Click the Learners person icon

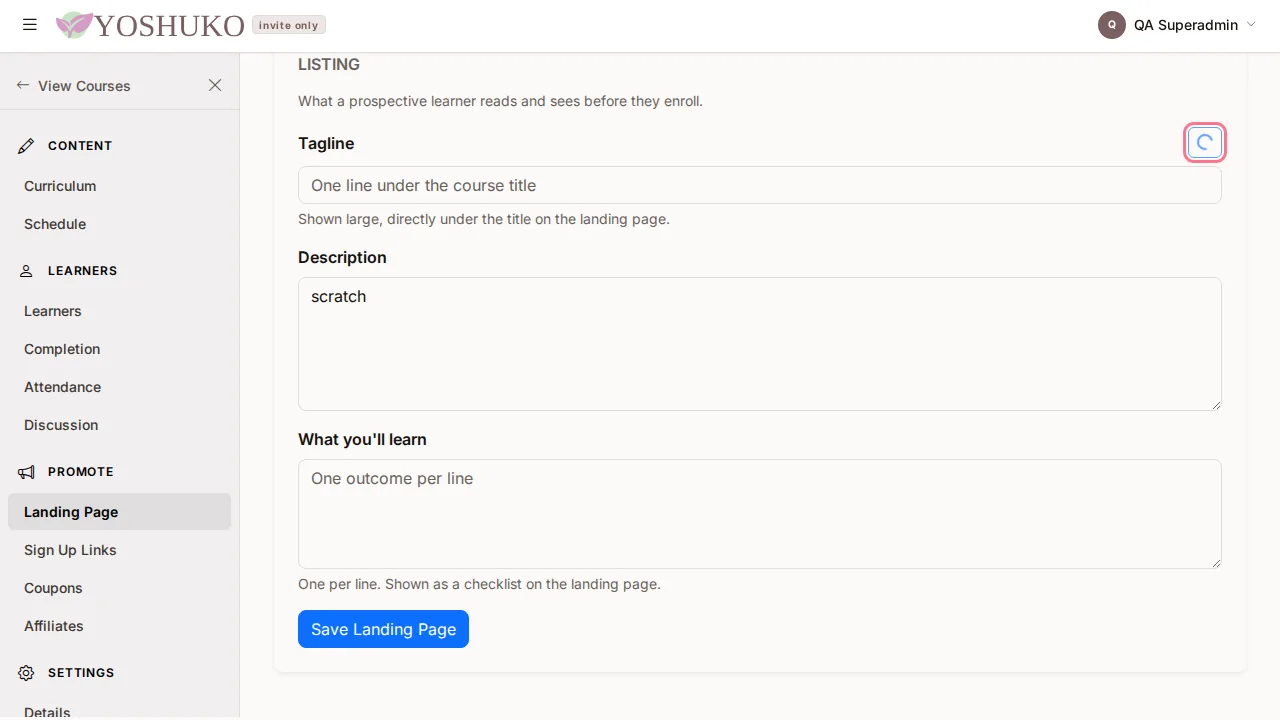(27, 271)
